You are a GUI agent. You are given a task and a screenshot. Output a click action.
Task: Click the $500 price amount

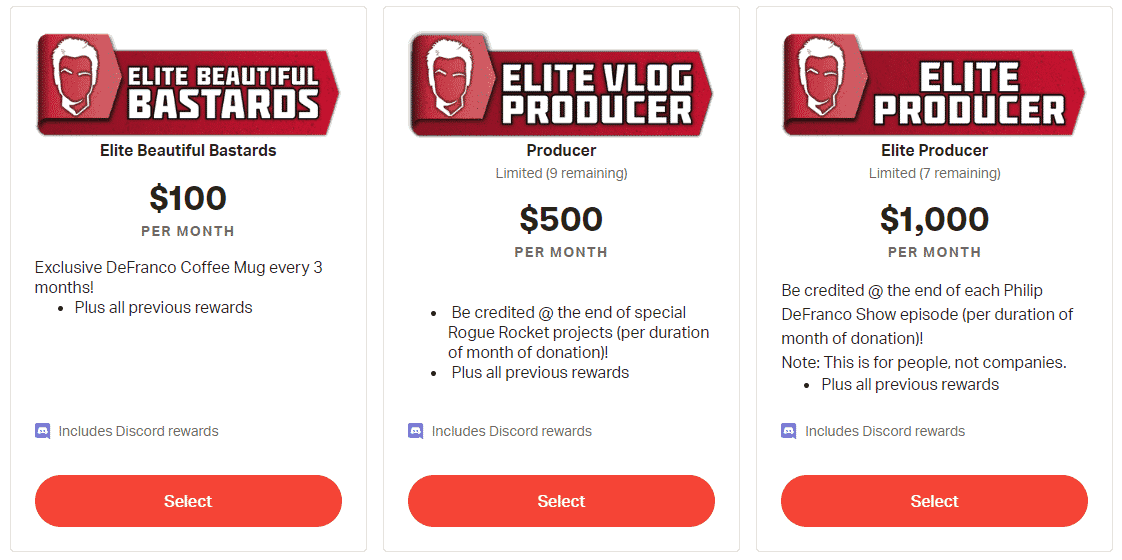[561, 219]
